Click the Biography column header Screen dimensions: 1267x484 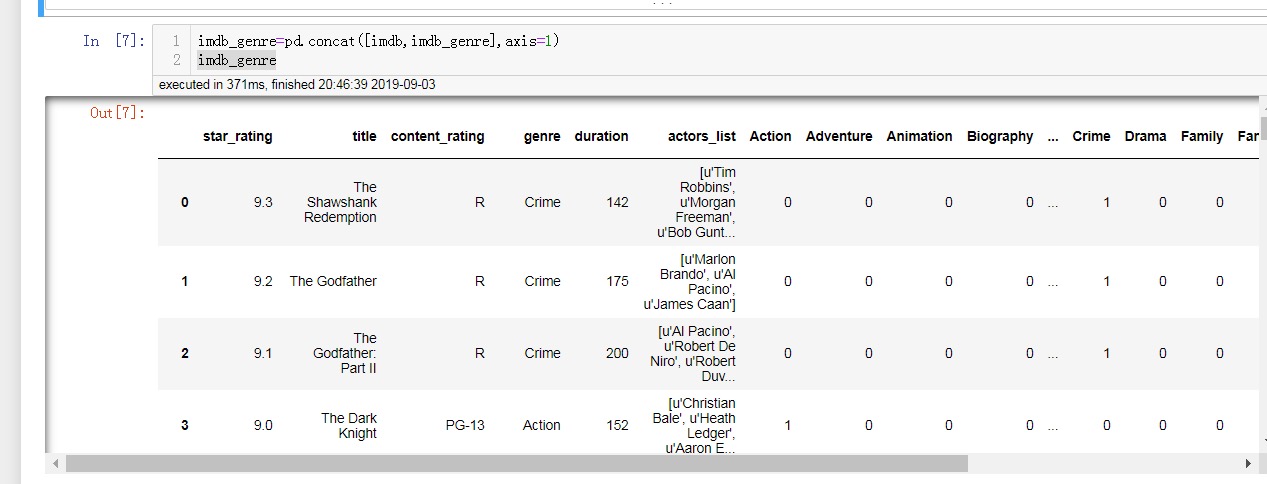click(x=999, y=136)
